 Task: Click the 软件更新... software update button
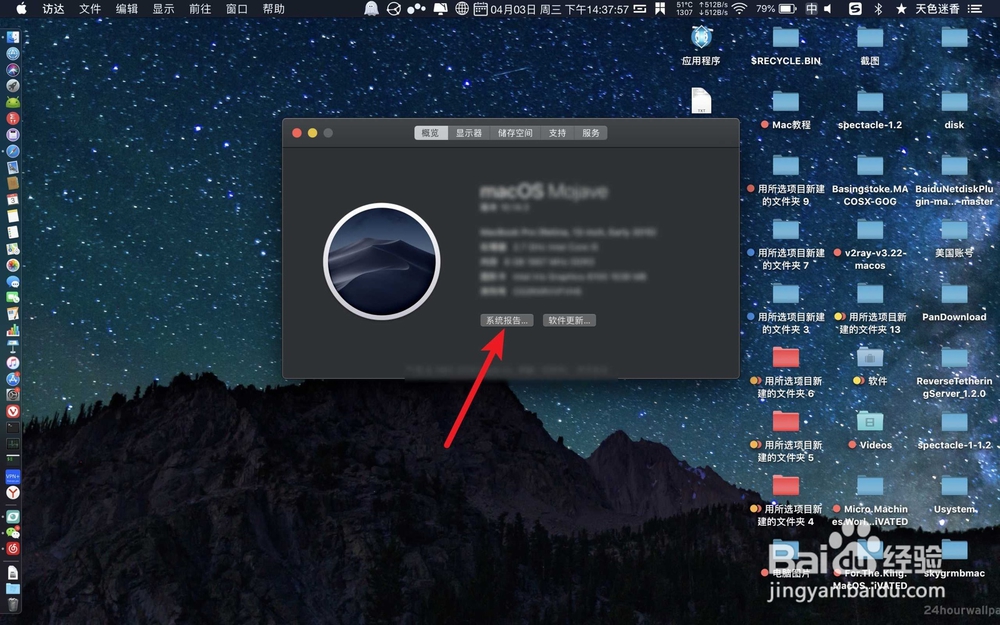coord(569,320)
